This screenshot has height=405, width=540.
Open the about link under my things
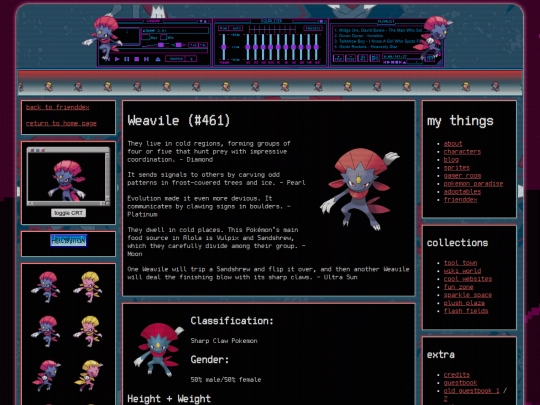453,144
